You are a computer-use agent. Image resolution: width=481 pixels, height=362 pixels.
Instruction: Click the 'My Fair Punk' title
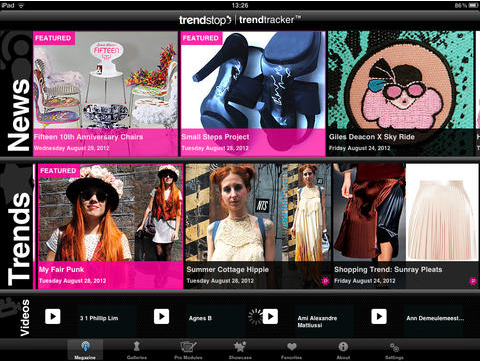coord(61,269)
